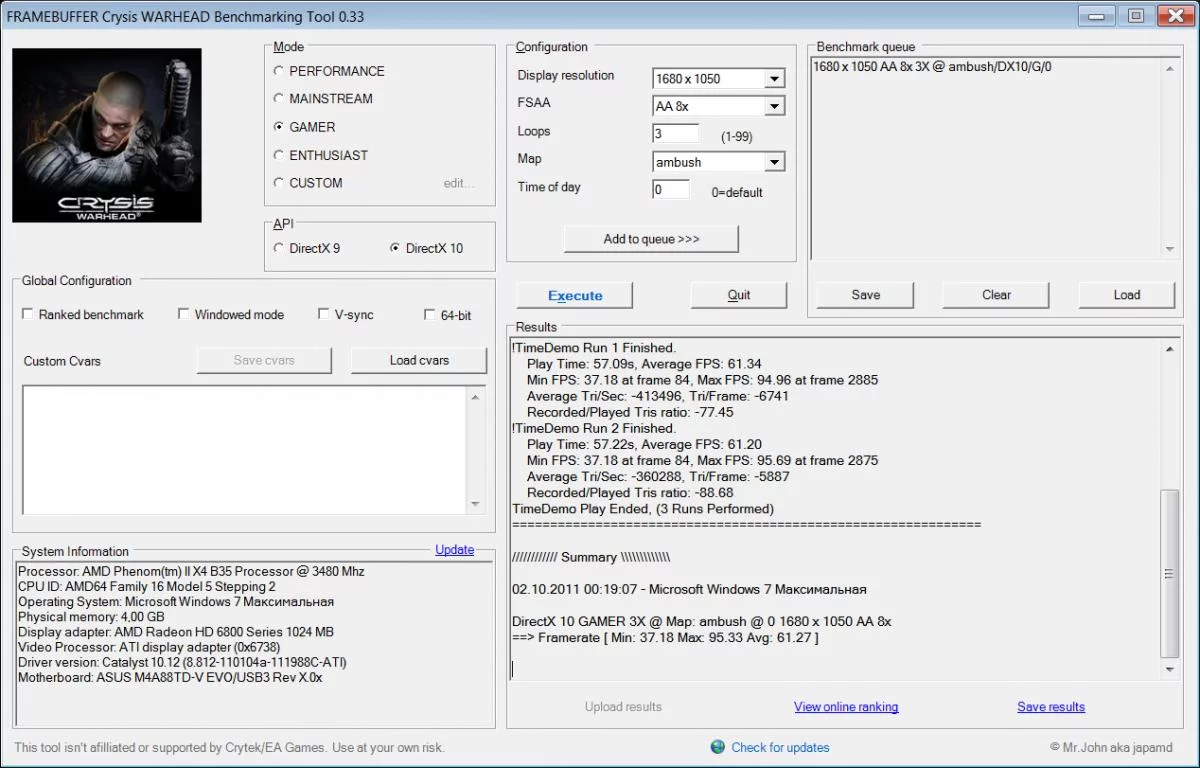Click the globe icon beside Check for updates

(718, 747)
